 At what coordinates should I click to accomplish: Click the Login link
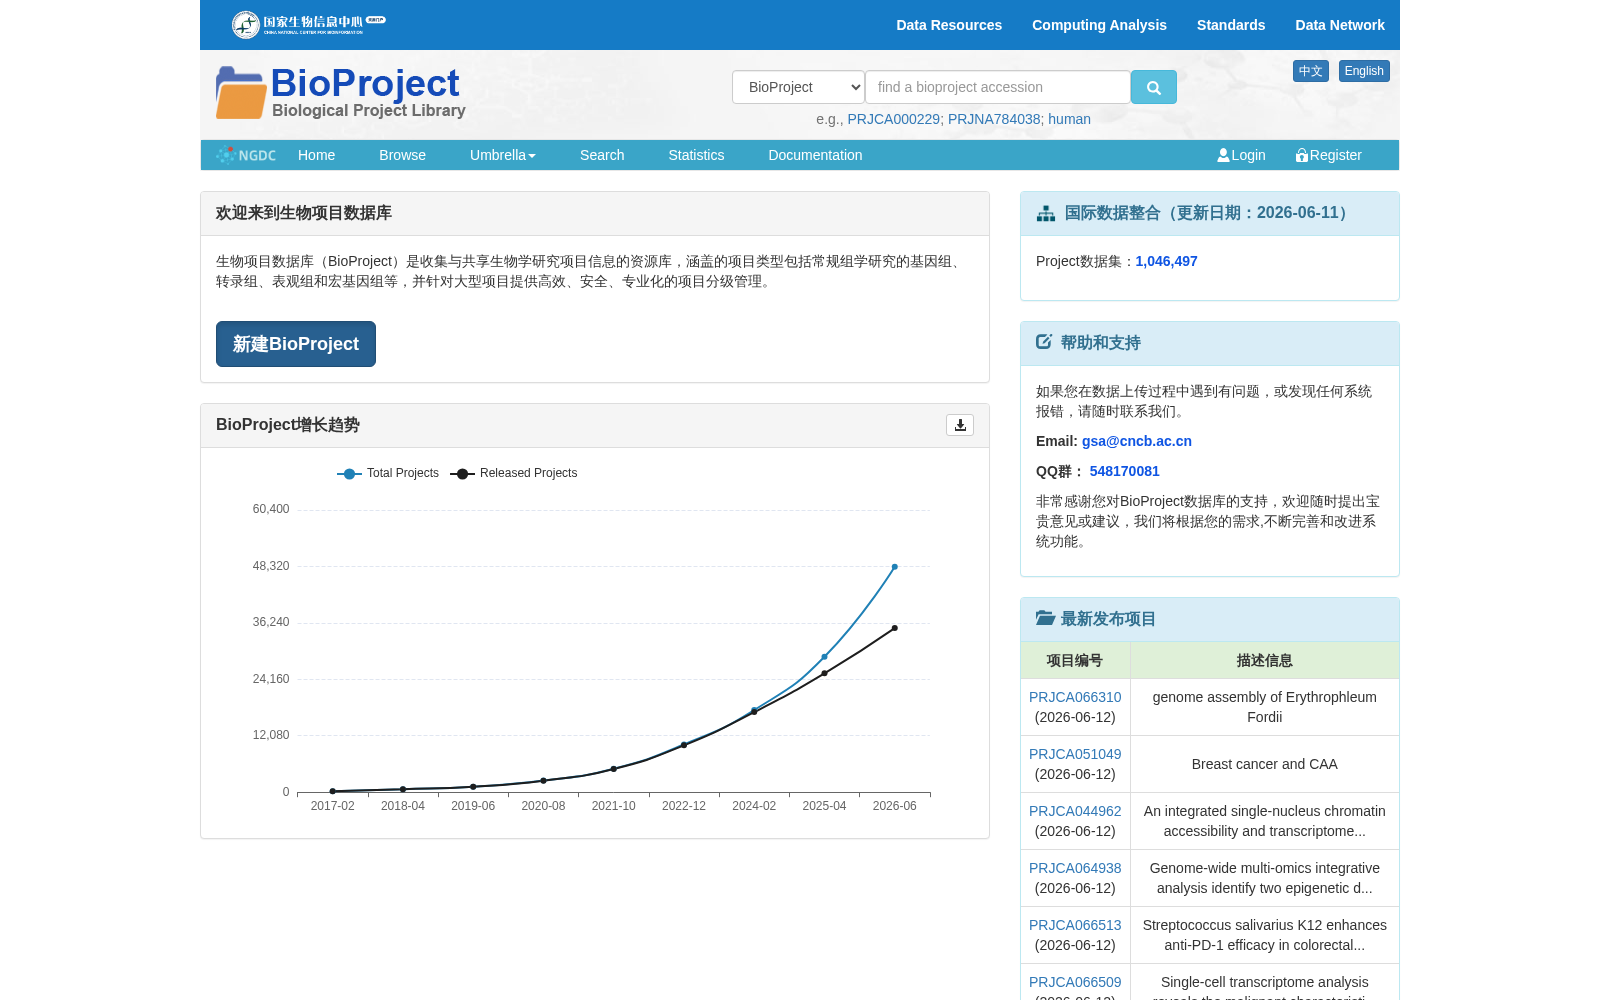pyautogui.click(x=1241, y=155)
